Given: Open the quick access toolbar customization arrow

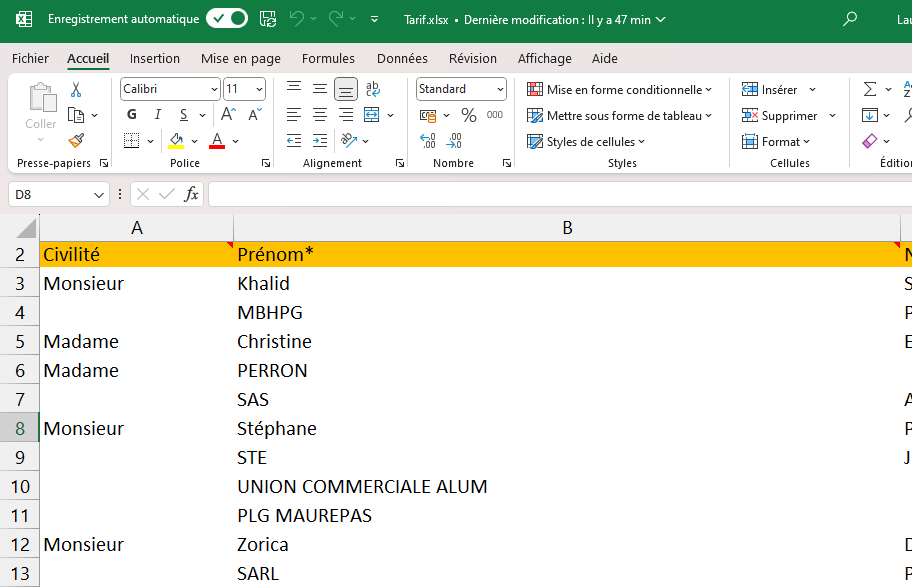Looking at the screenshot, I should coord(375,19).
